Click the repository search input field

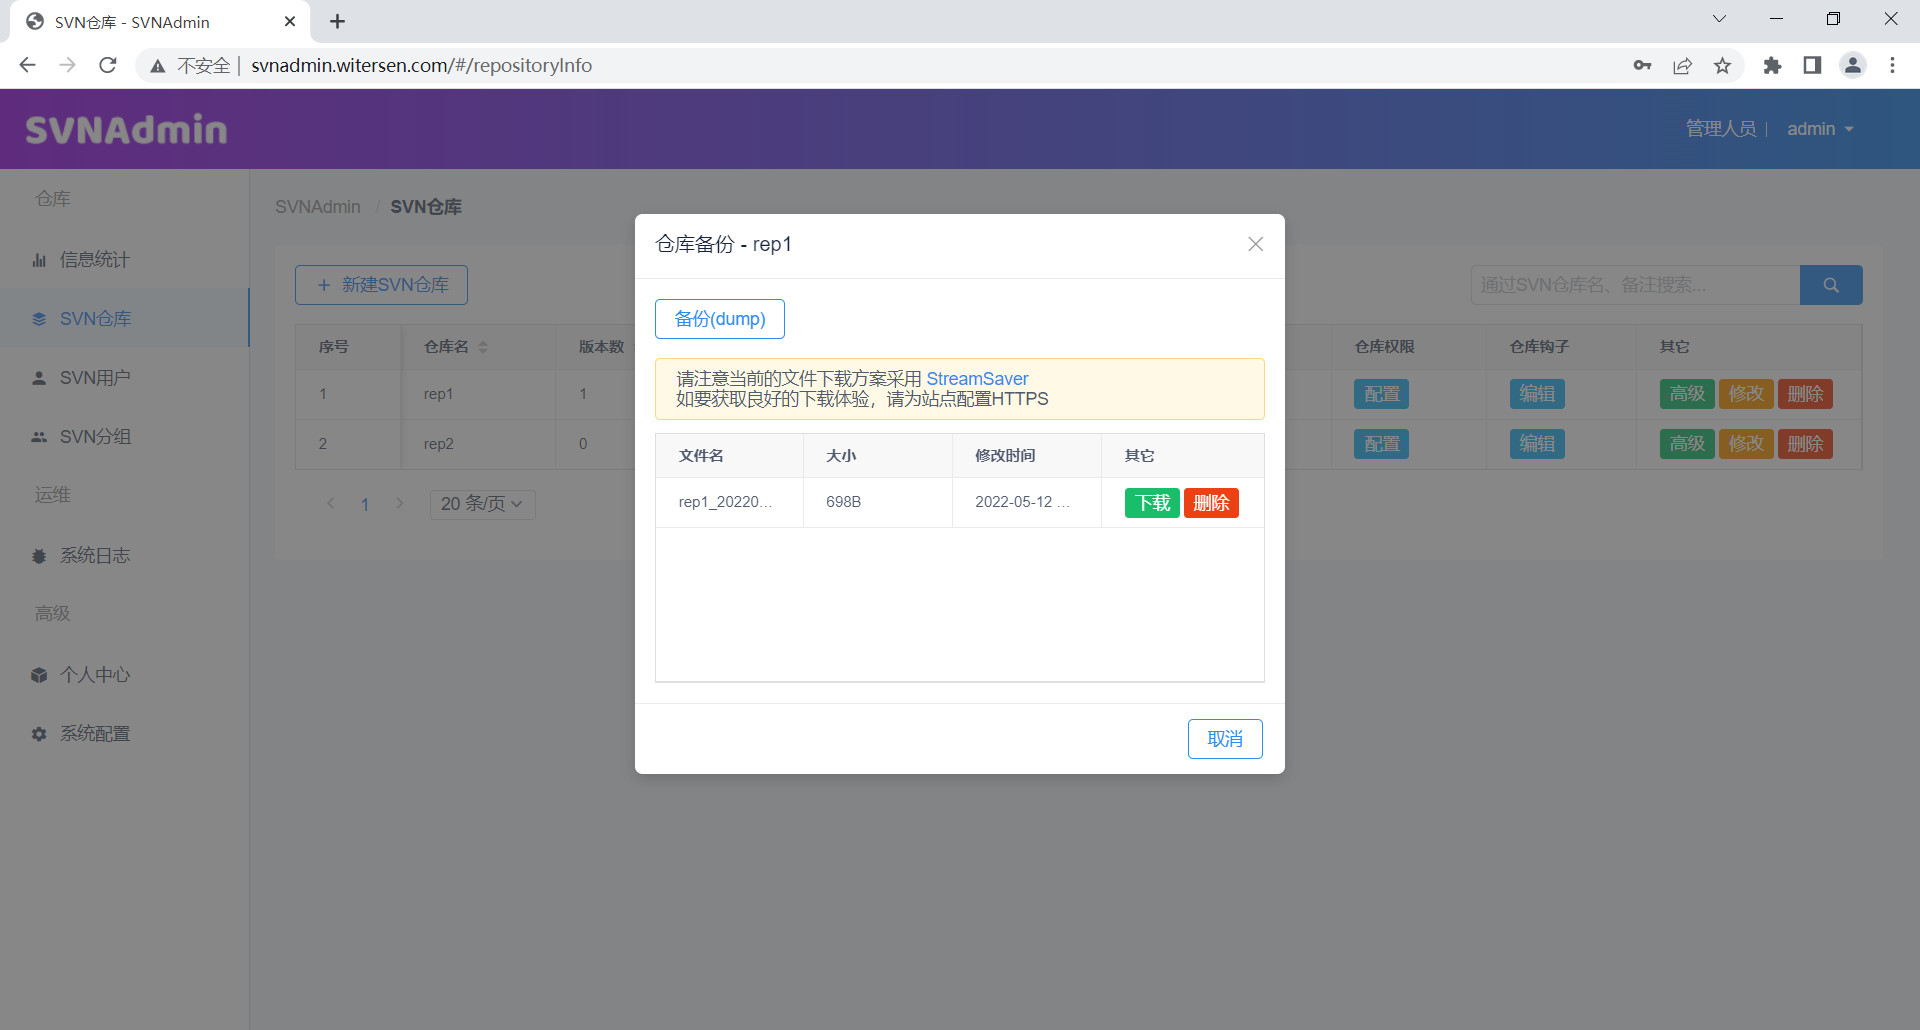tap(1635, 285)
